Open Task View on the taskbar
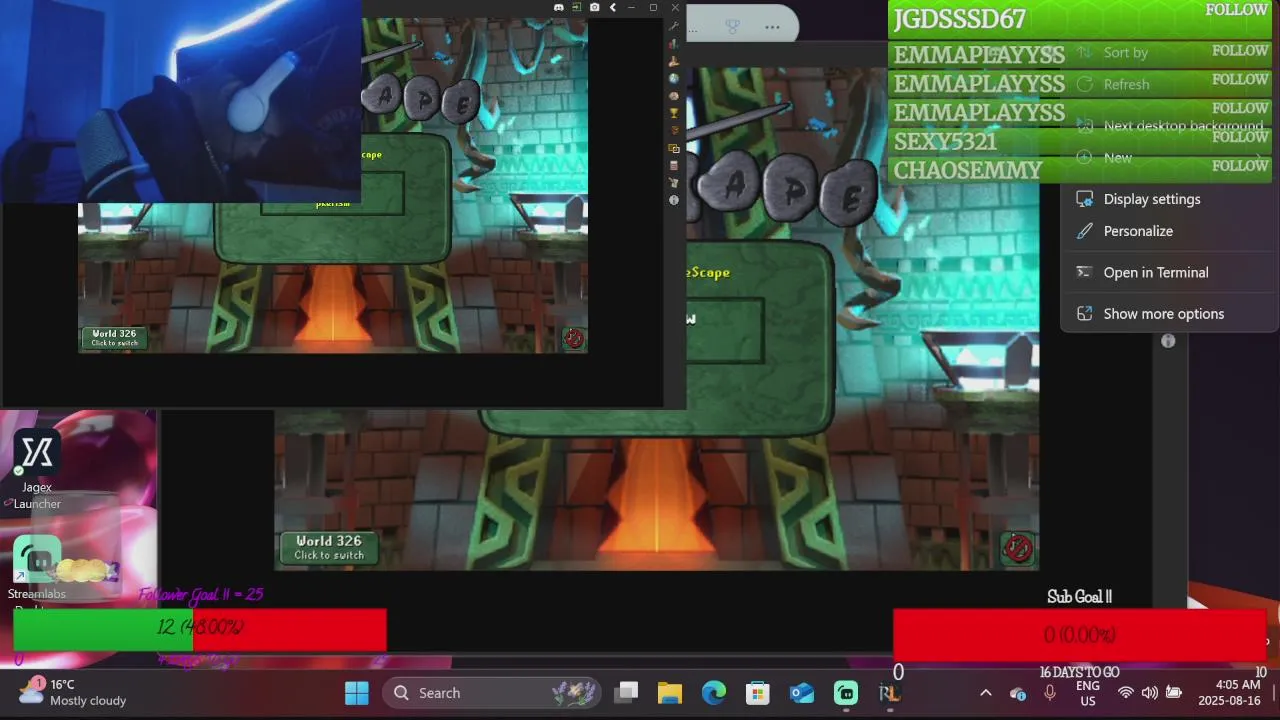 pyautogui.click(x=627, y=693)
